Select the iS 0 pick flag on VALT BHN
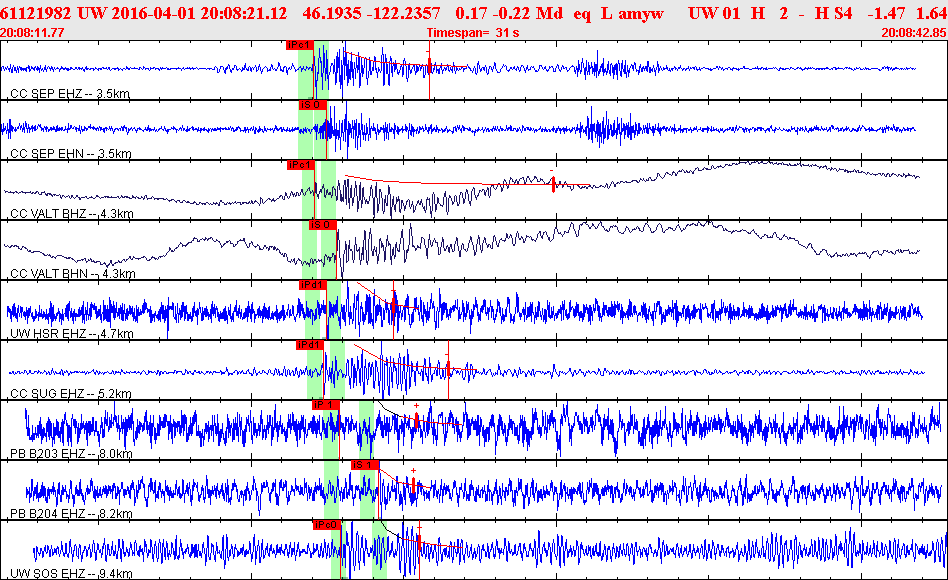 click(322, 225)
